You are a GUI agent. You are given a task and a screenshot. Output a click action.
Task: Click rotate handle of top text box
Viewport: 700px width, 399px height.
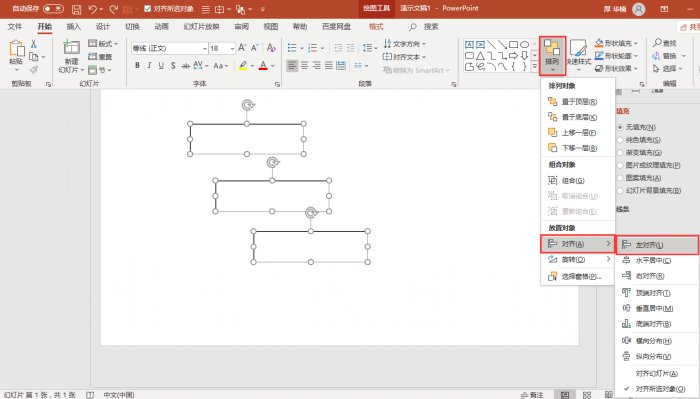pyautogui.click(x=248, y=105)
